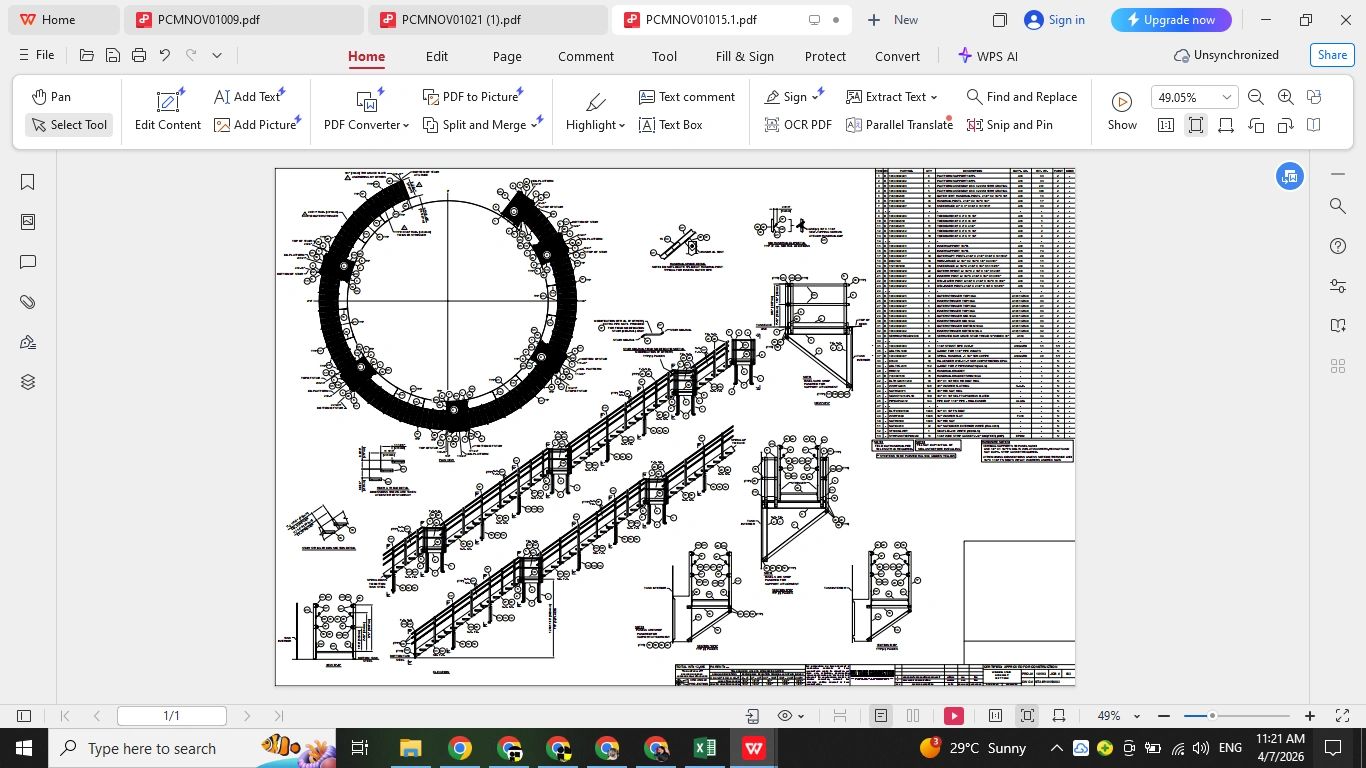The image size is (1366, 768).
Task: Click the Upgrade now button
Action: coord(1171,20)
